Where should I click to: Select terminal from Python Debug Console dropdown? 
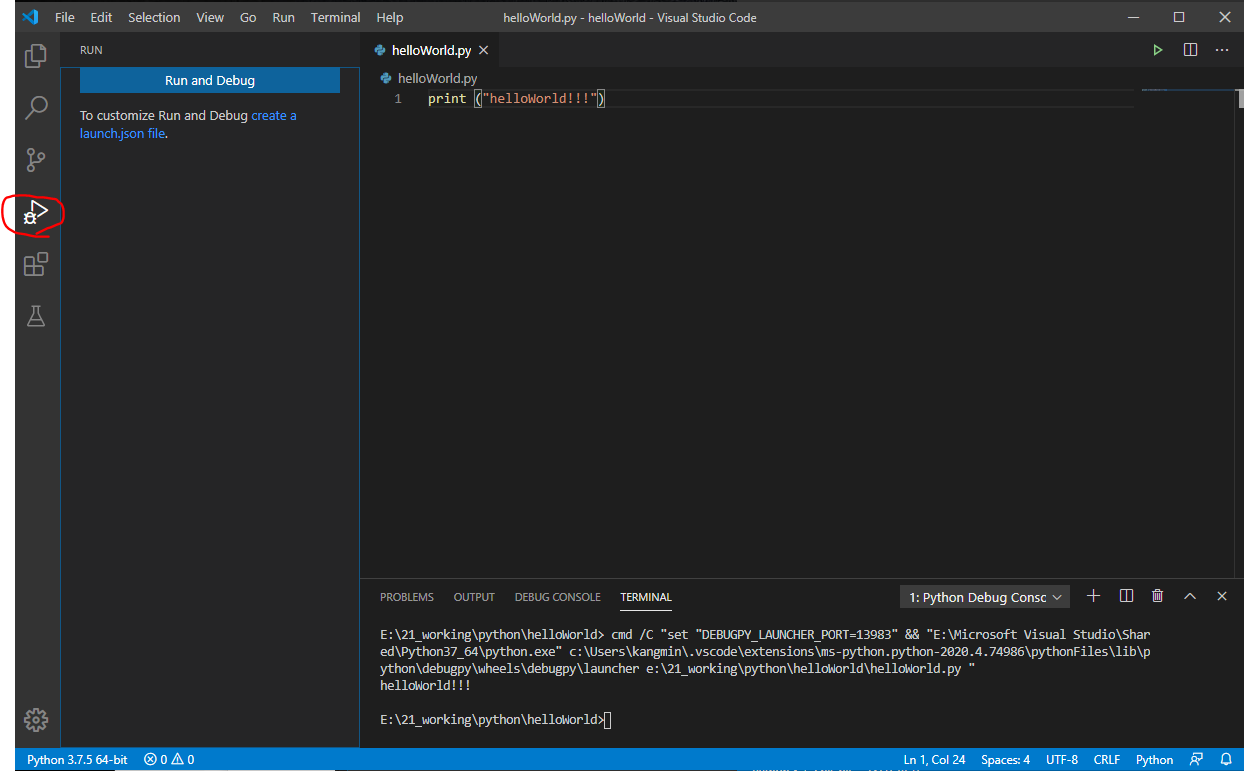tap(984, 597)
